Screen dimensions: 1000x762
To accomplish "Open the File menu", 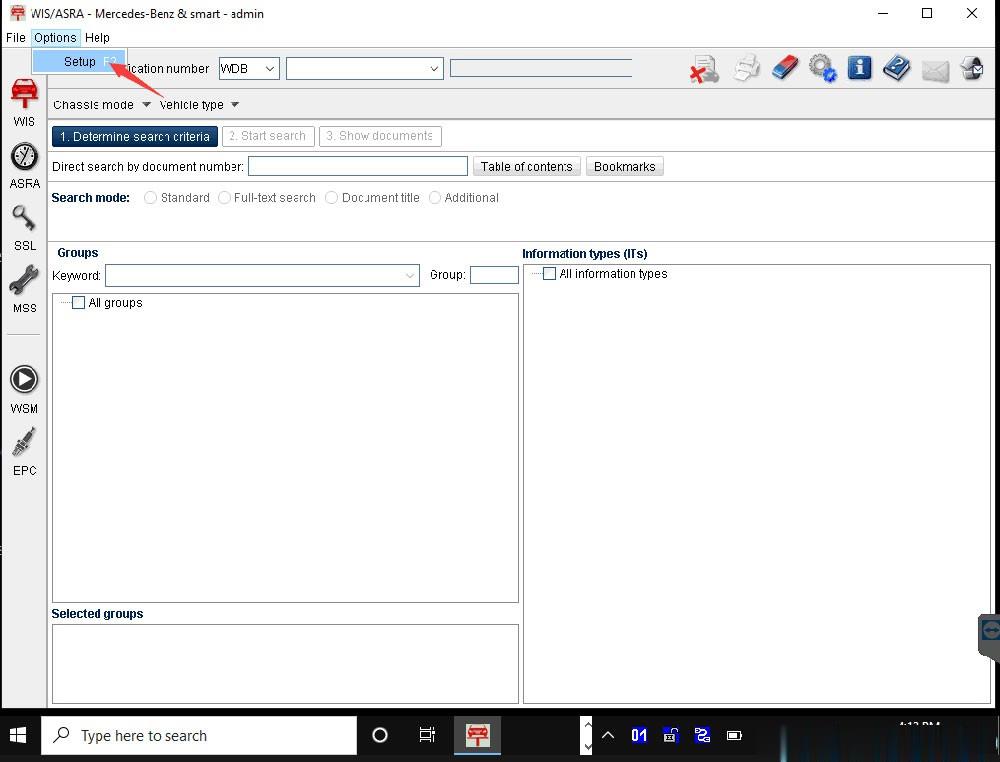I will (x=15, y=38).
